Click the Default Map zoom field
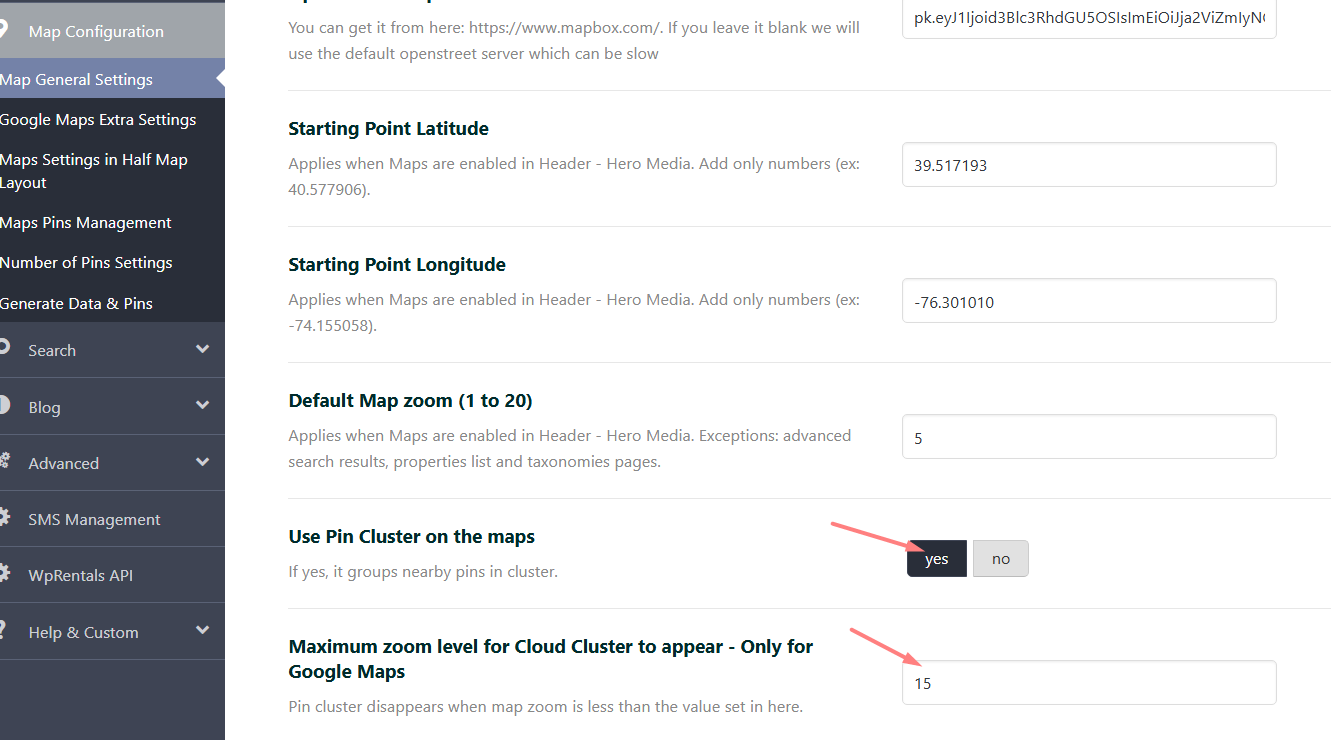Screen dimensions: 1331x740 pos(1088,437)
